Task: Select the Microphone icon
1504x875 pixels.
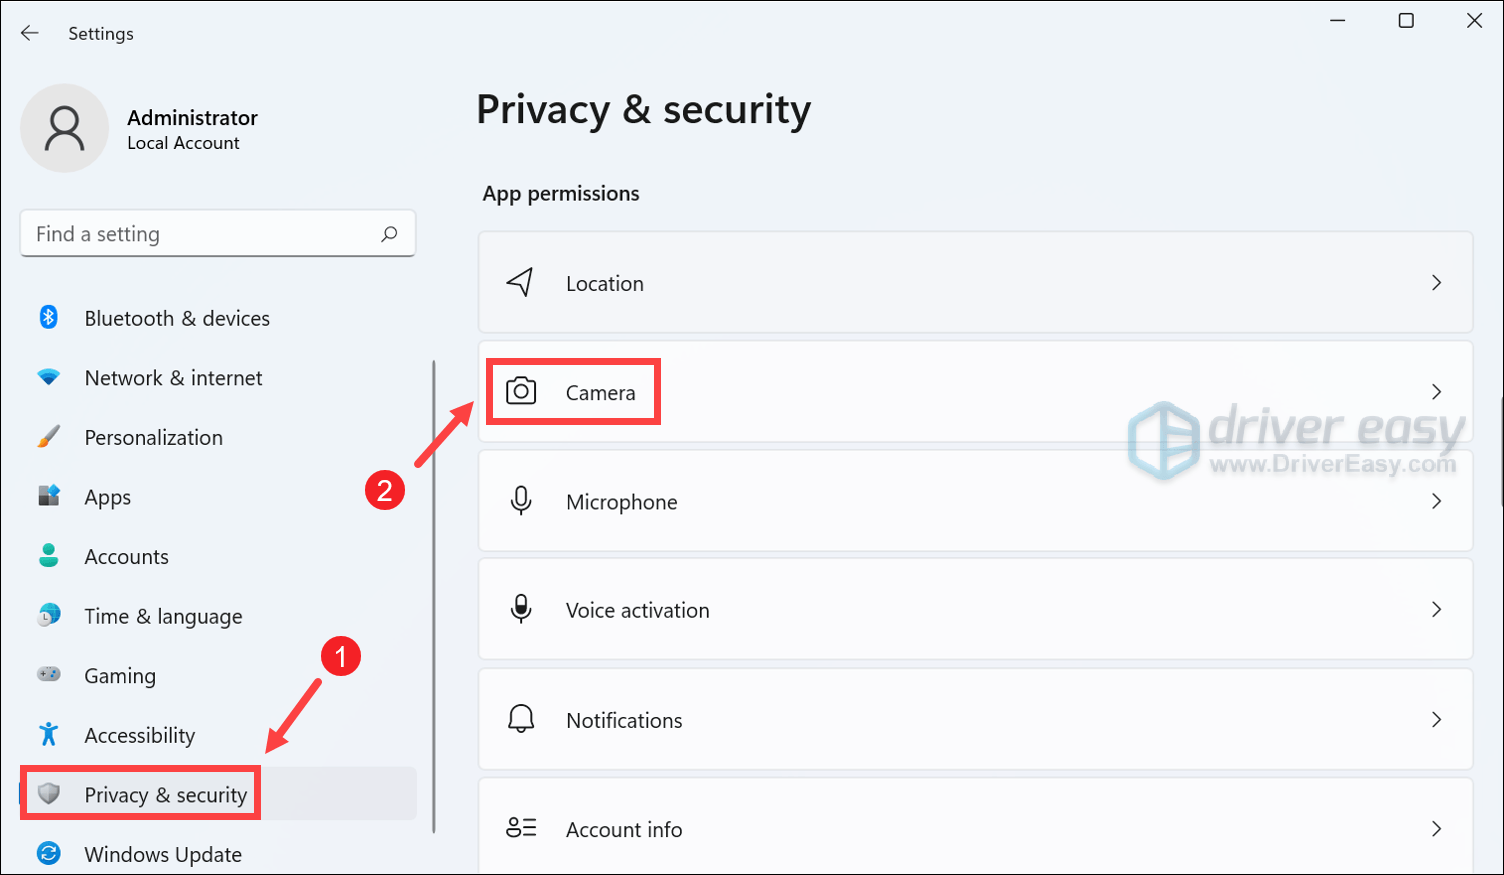Action: click(521, 501)
